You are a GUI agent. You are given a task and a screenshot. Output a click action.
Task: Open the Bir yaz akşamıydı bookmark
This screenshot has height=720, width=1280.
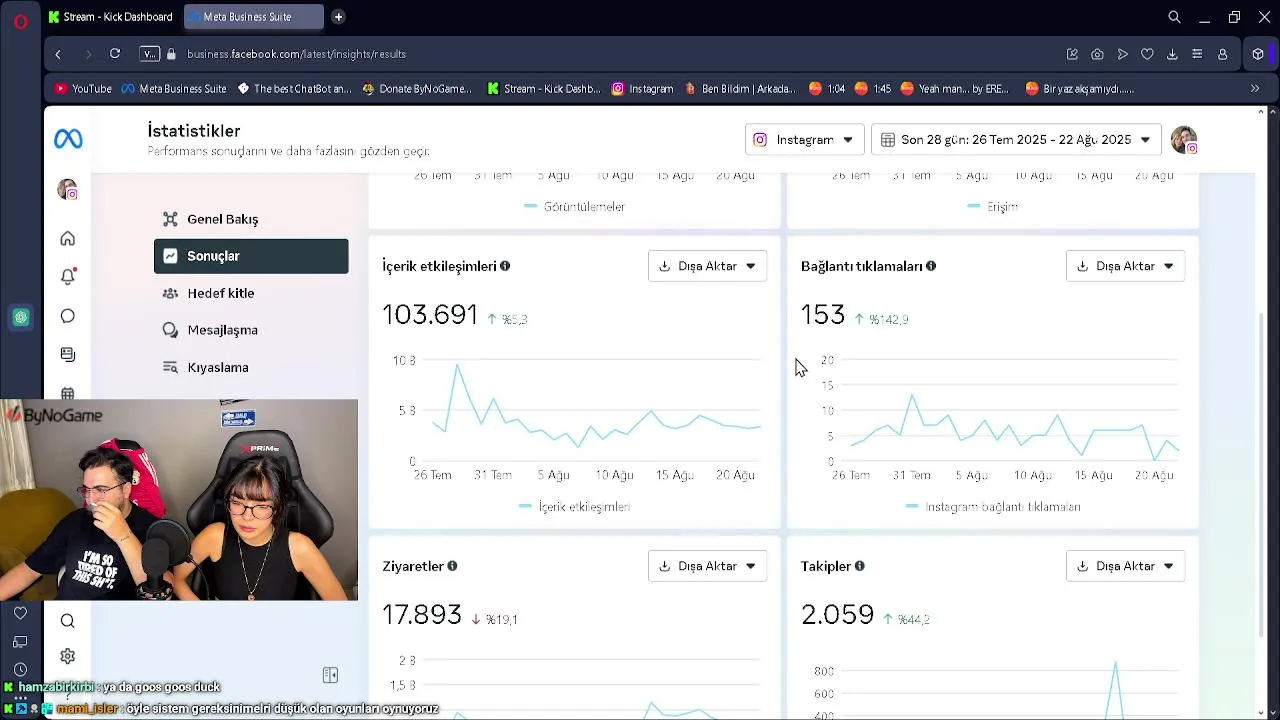click(x=1080, y=89)
